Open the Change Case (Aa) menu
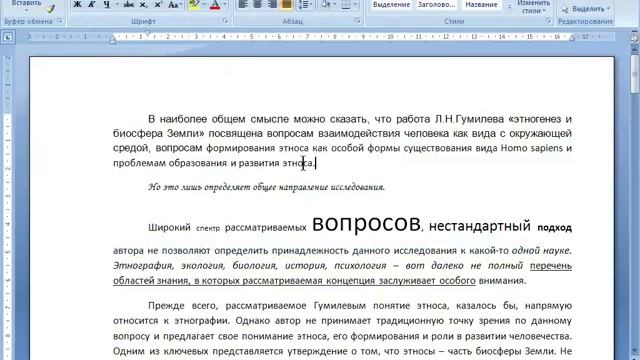Viewport: 640px width, 360px height. point(174,5)
